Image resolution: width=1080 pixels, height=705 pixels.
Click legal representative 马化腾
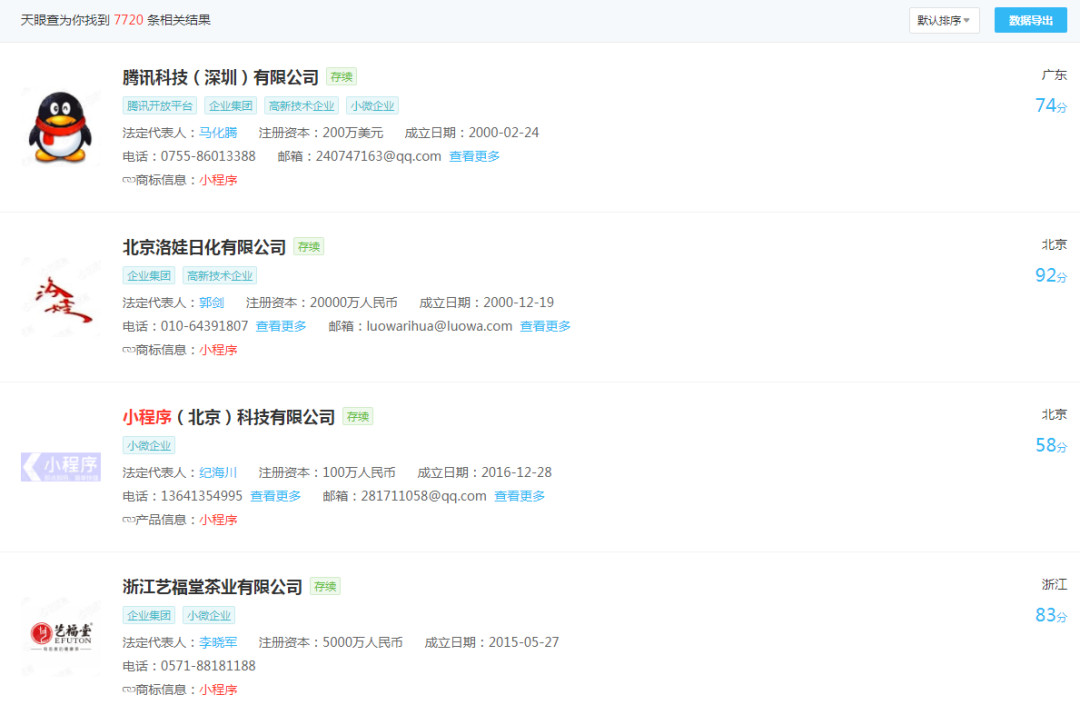click(218, 133)
